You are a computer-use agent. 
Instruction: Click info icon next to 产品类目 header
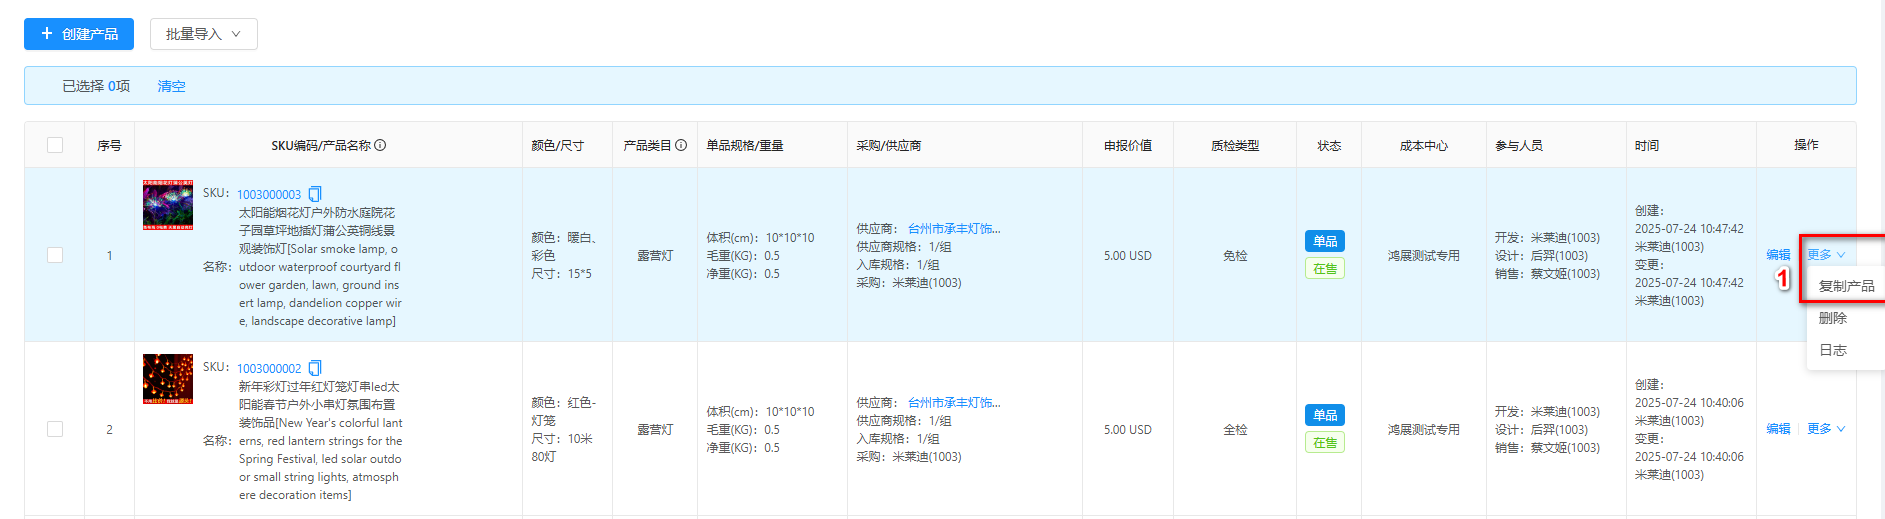point(681,145)
